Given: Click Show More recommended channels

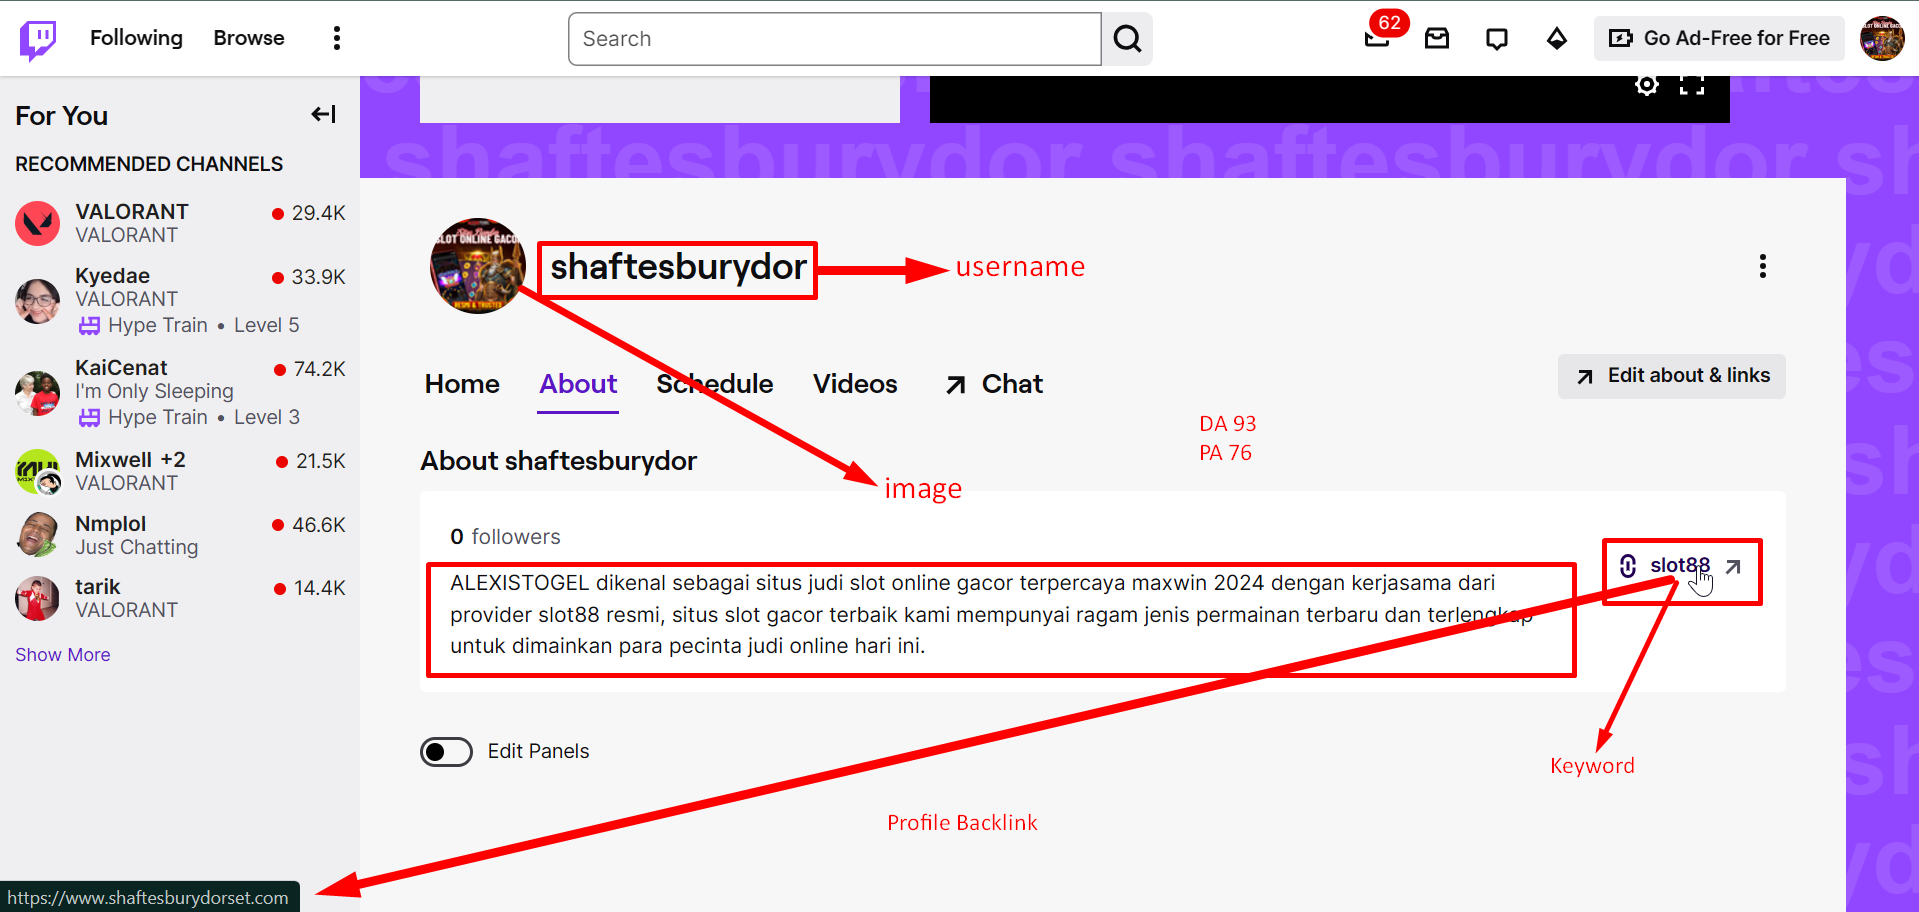Looking at the screenshot, I should (63, 655).
